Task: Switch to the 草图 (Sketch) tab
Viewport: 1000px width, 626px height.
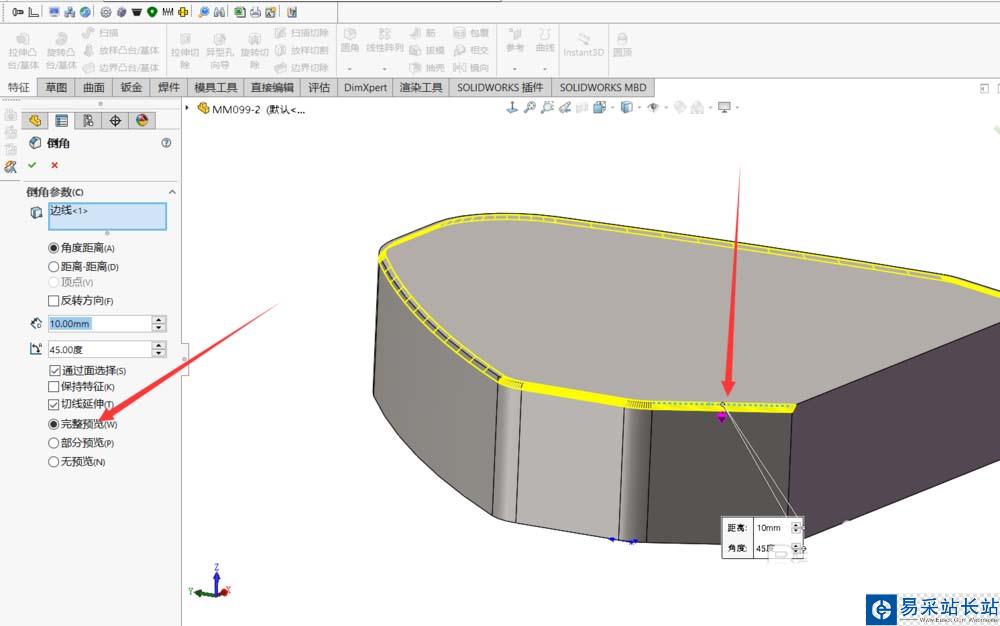Action: pyautogui.click(x=56, y=87)
